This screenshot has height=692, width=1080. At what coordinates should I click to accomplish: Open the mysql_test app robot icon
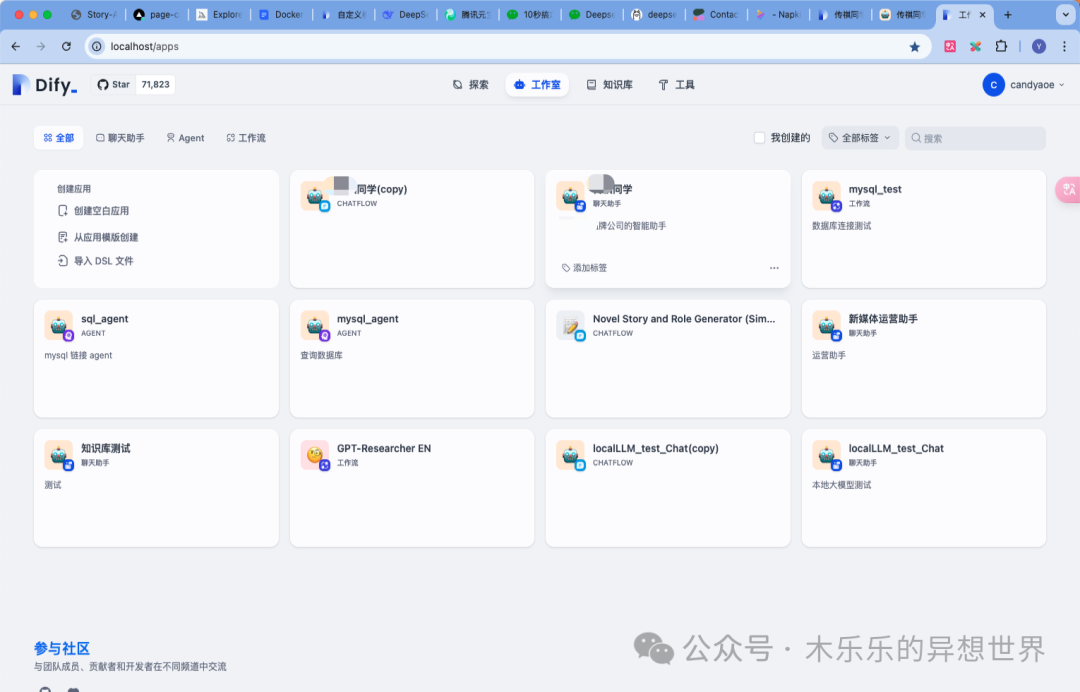tap(827, 196)
